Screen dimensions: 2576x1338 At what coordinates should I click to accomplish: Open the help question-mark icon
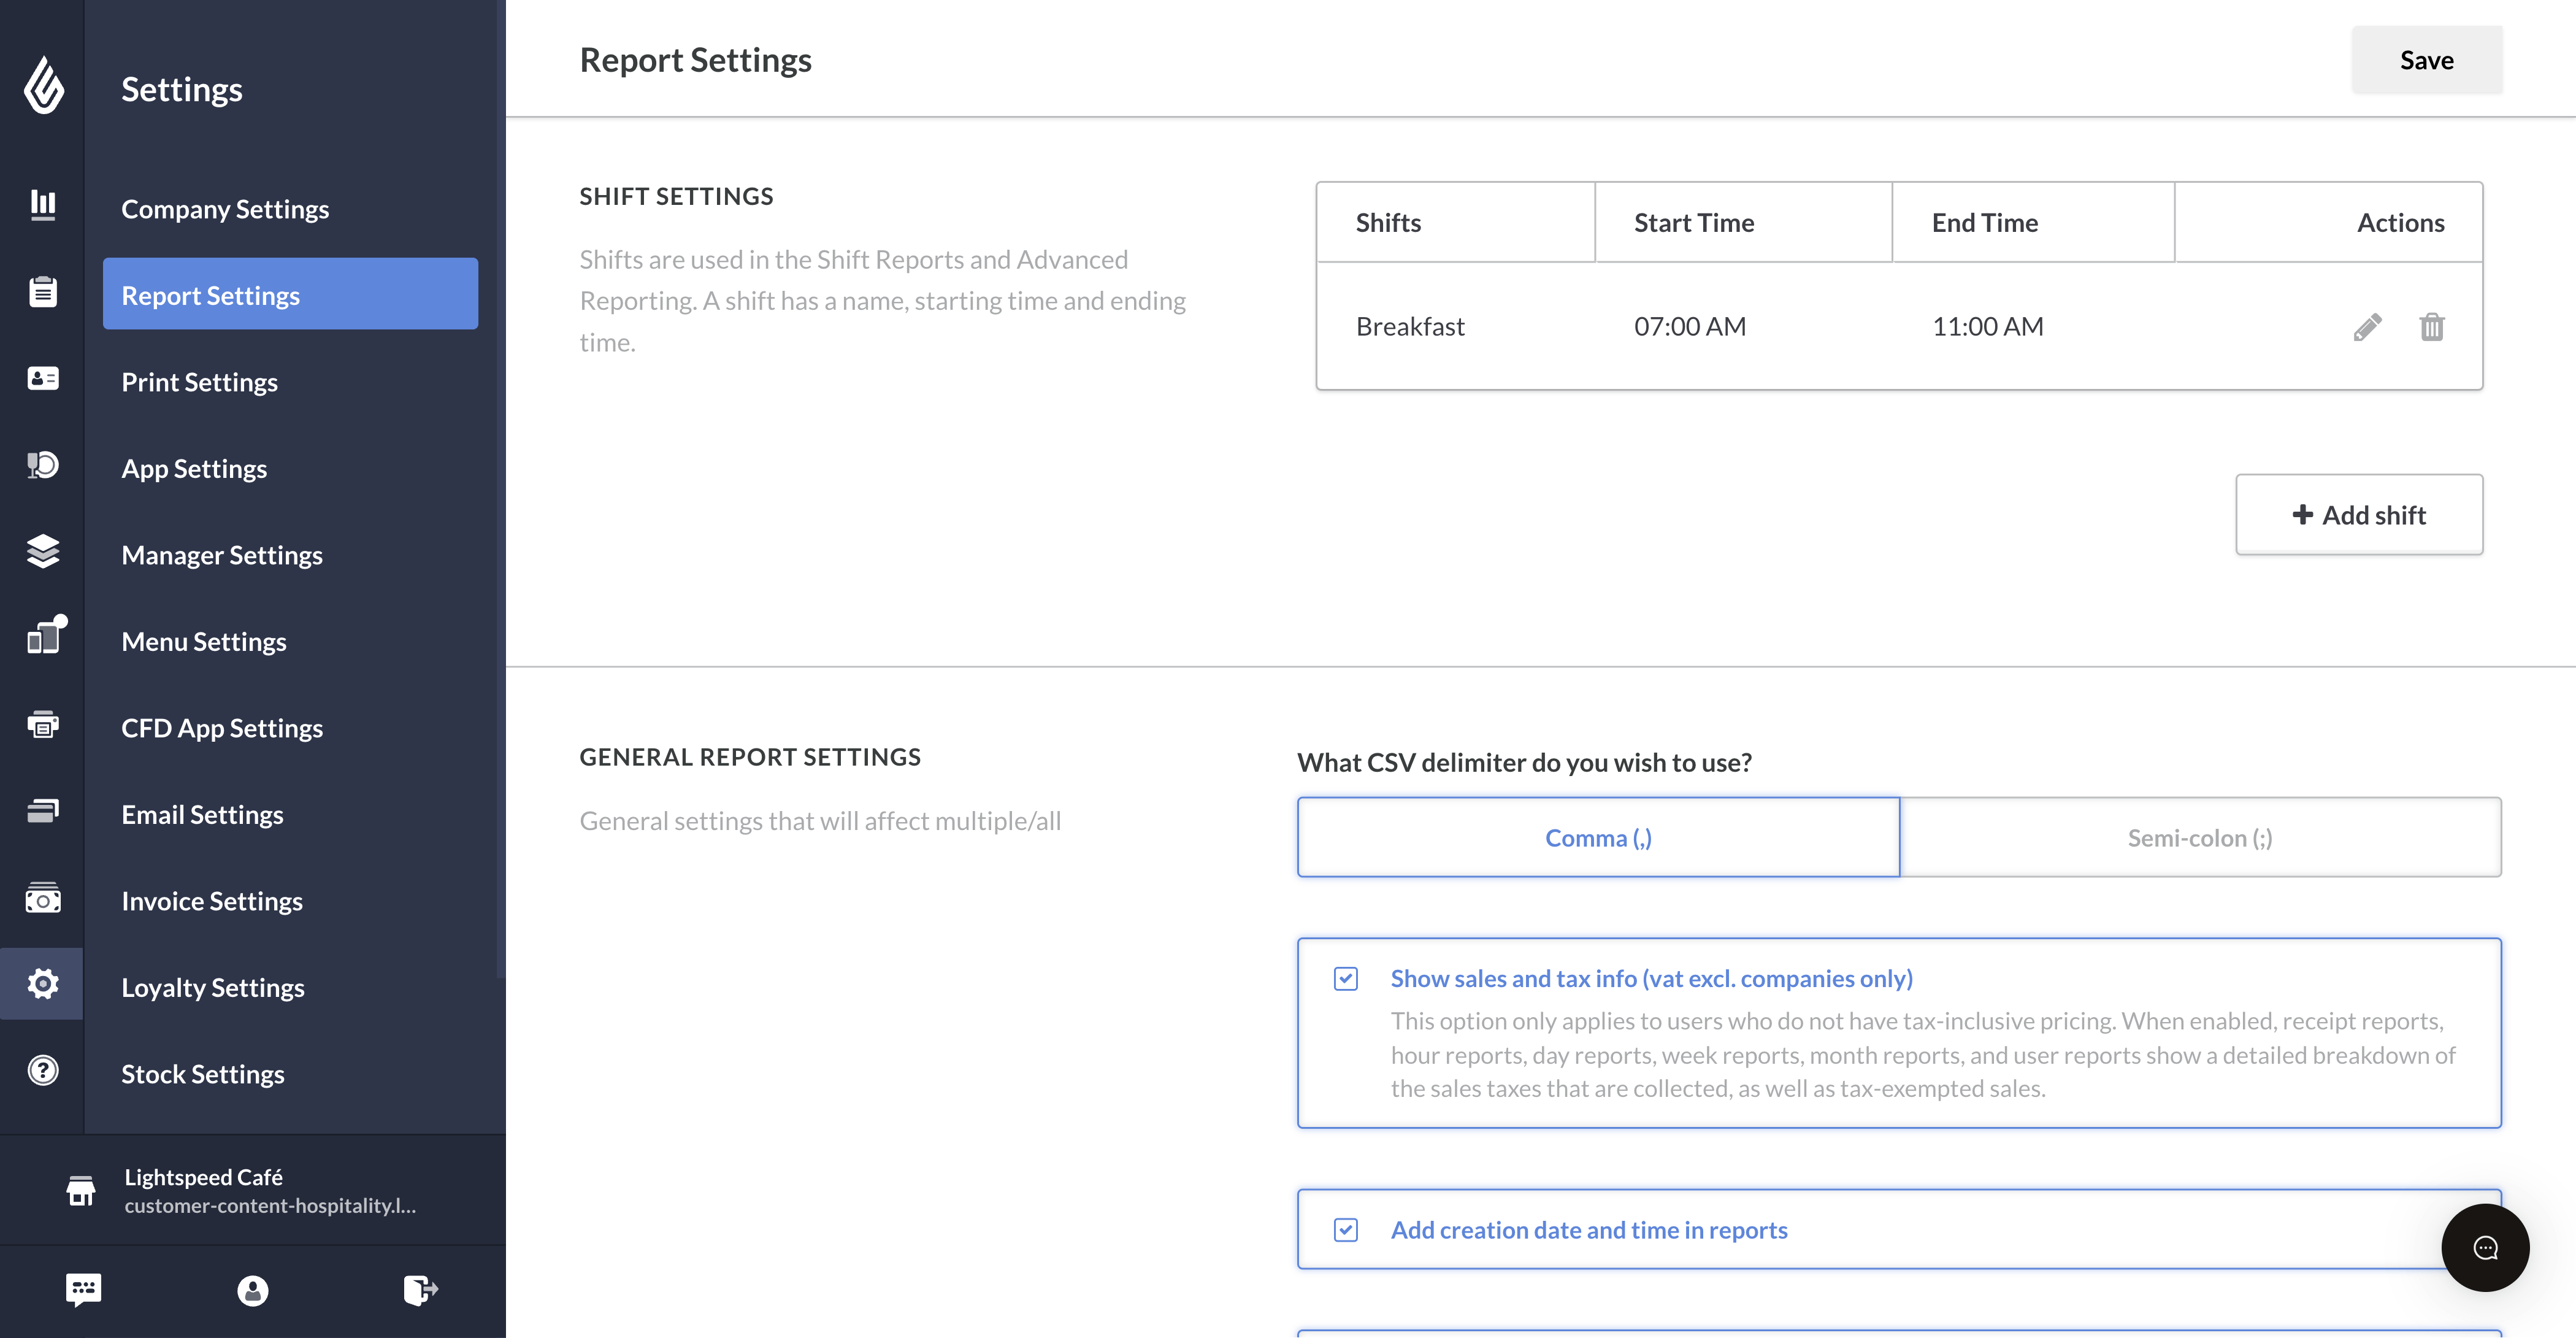point(42,1071)
